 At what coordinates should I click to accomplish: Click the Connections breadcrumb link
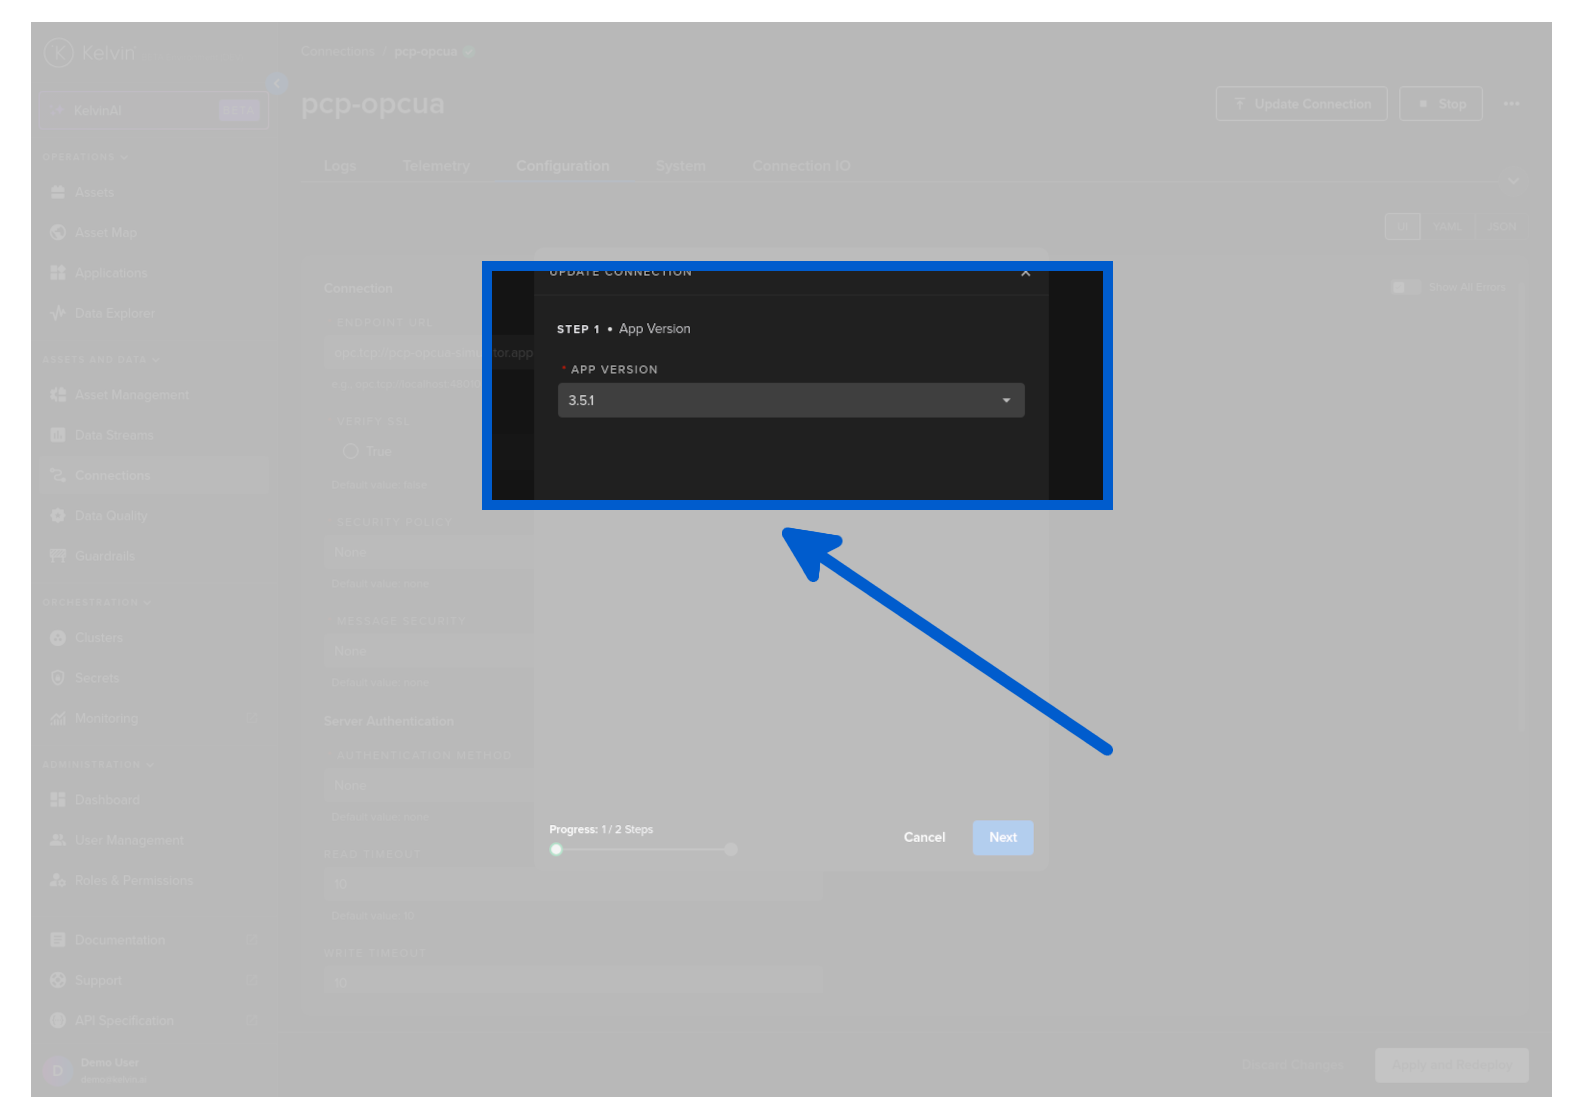pos(338,52)
